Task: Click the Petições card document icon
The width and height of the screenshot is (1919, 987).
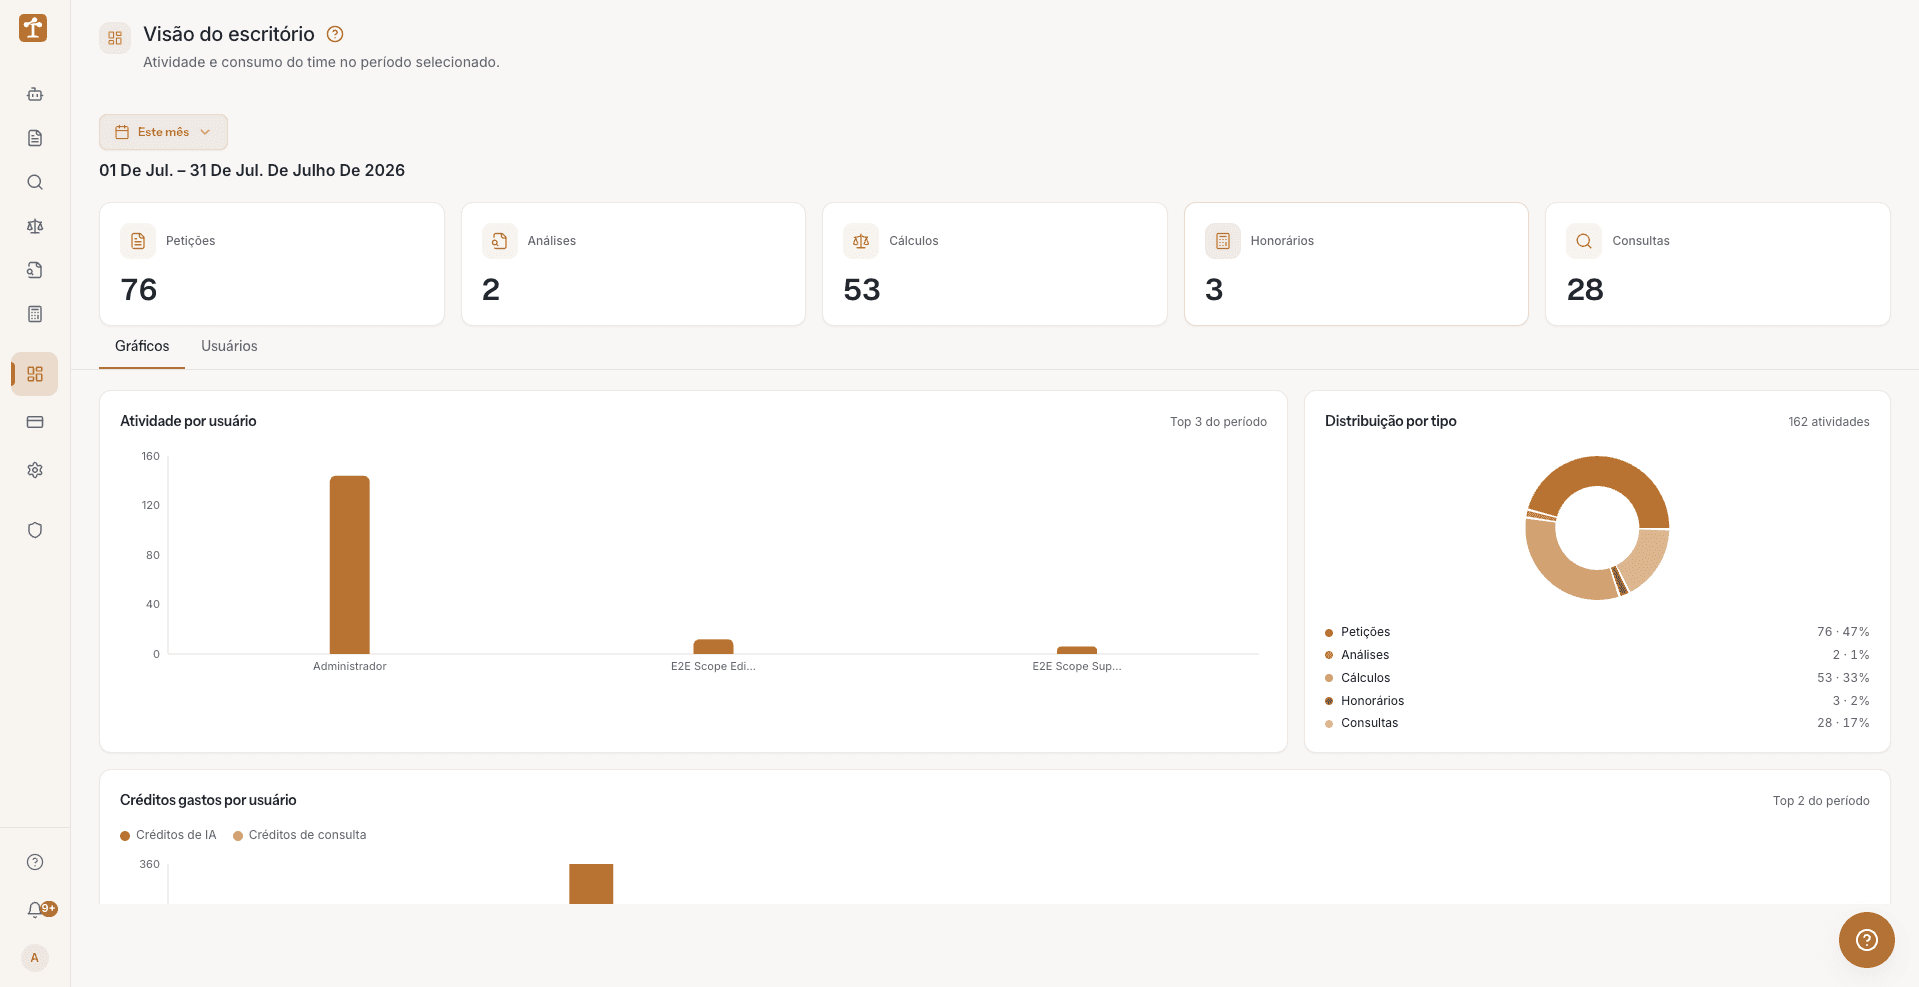Action: [x=138, y=241]
